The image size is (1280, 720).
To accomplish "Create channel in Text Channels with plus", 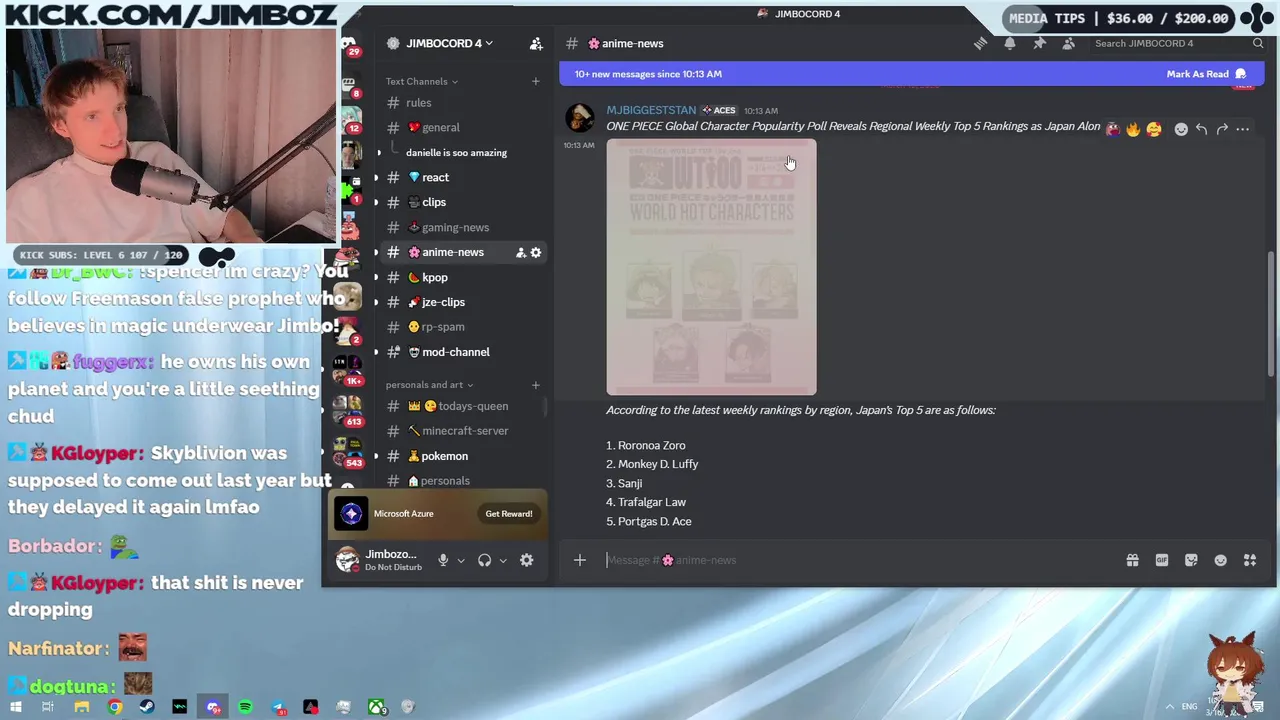I will [535, 81].
